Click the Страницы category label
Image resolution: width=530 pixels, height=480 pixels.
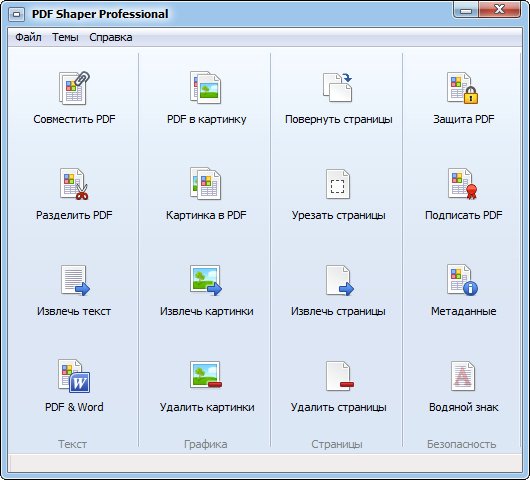click(x=337, y=444)
